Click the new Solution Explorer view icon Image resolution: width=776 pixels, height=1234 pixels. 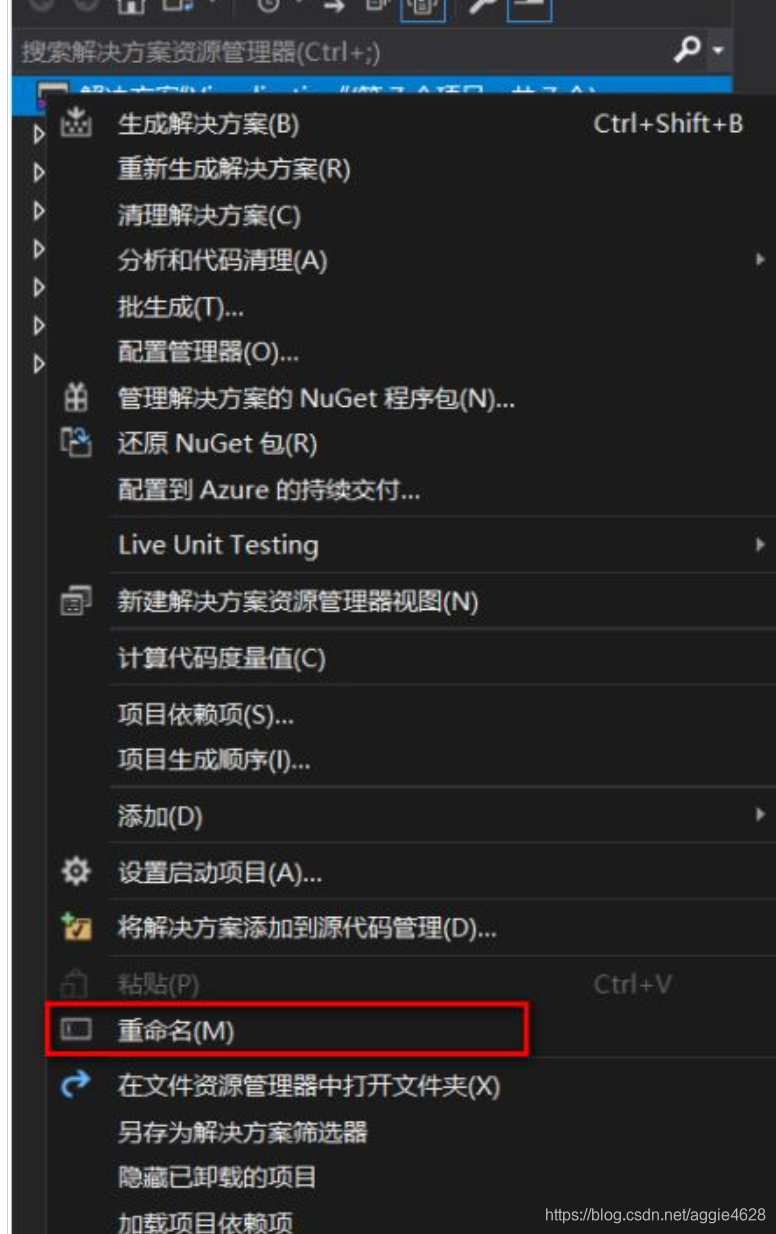76,601
